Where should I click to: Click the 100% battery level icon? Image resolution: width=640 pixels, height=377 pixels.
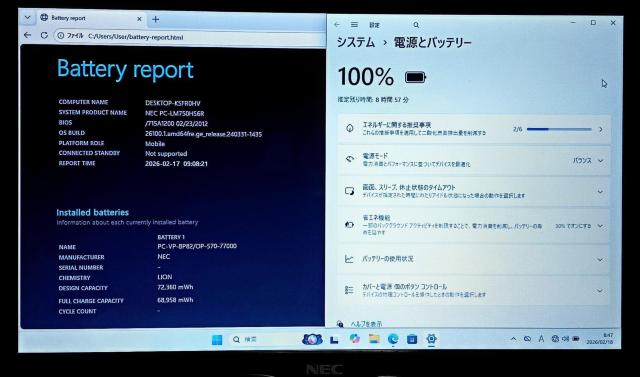point(416,77)
